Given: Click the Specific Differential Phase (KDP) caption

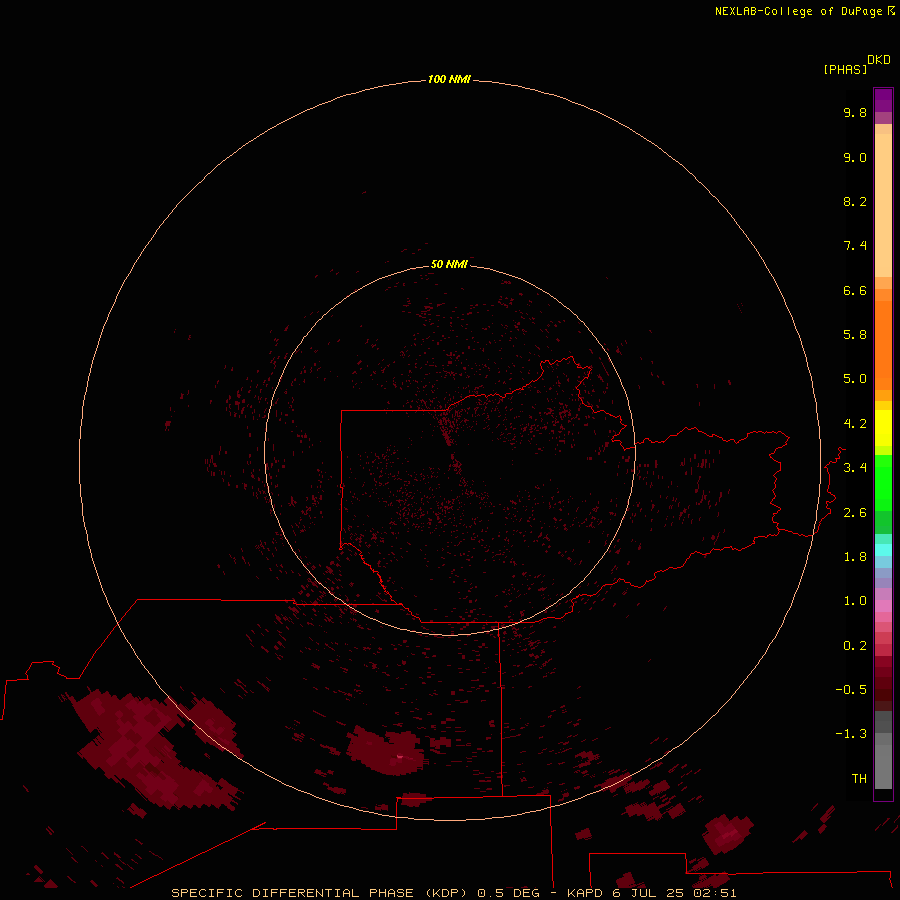Looking at the screenshot, I should pos(317,893).
